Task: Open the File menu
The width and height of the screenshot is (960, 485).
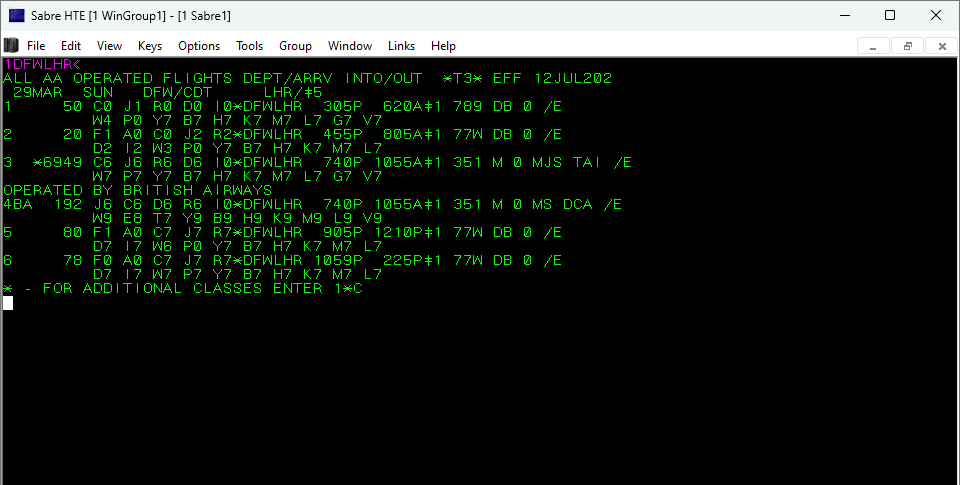Action: 36,46
